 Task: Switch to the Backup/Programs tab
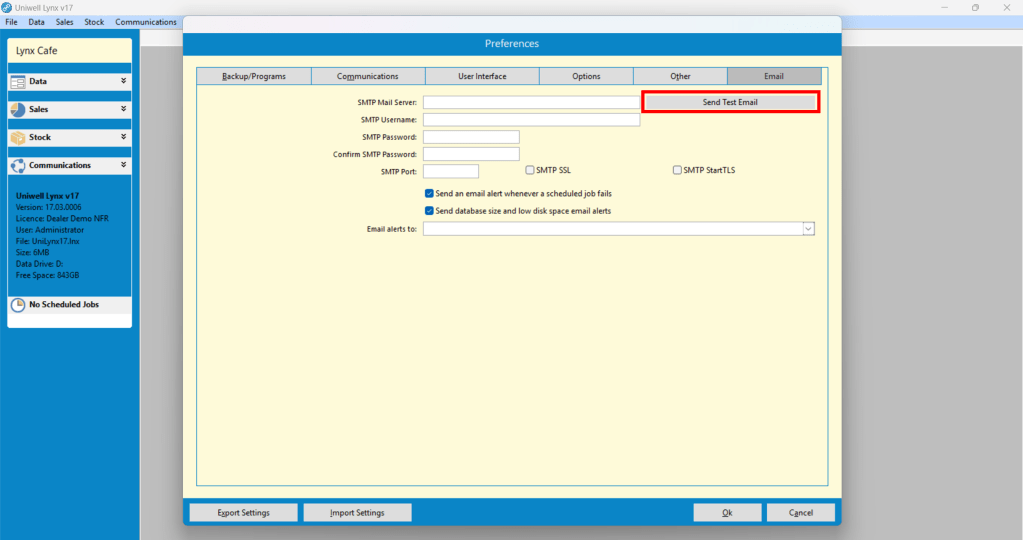click(x=254, y=76)
